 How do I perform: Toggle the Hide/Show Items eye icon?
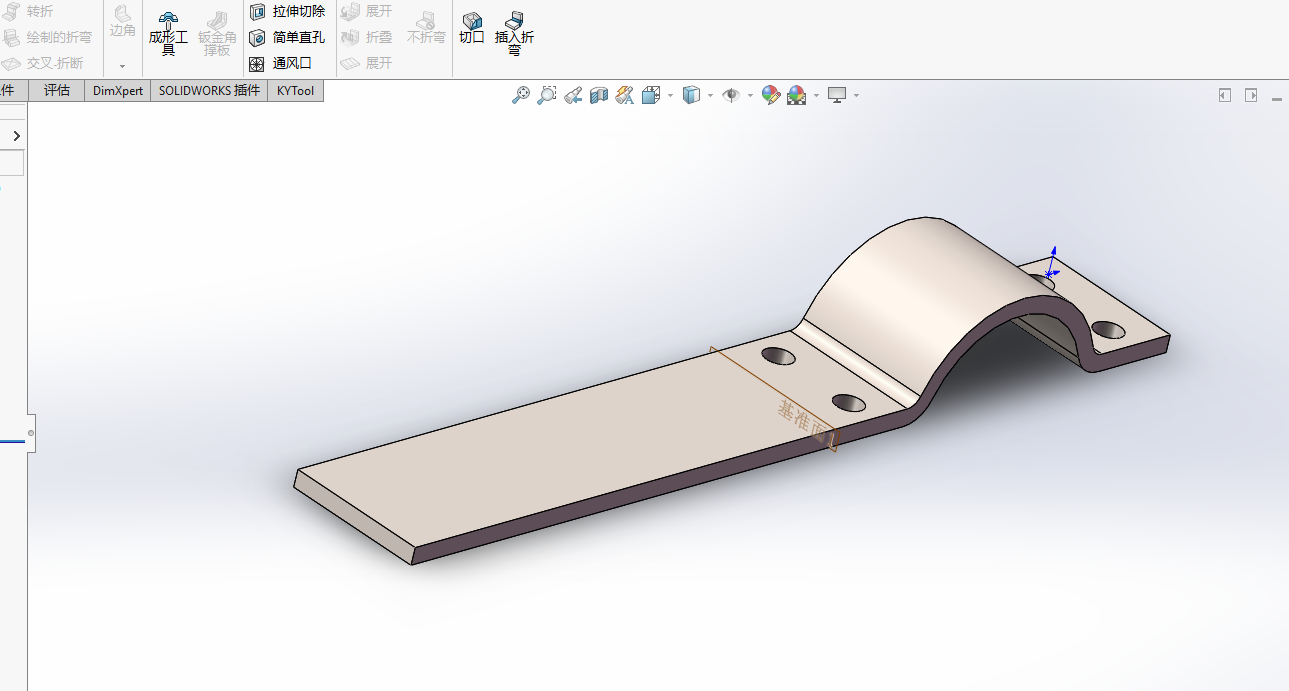coord(732,95)
